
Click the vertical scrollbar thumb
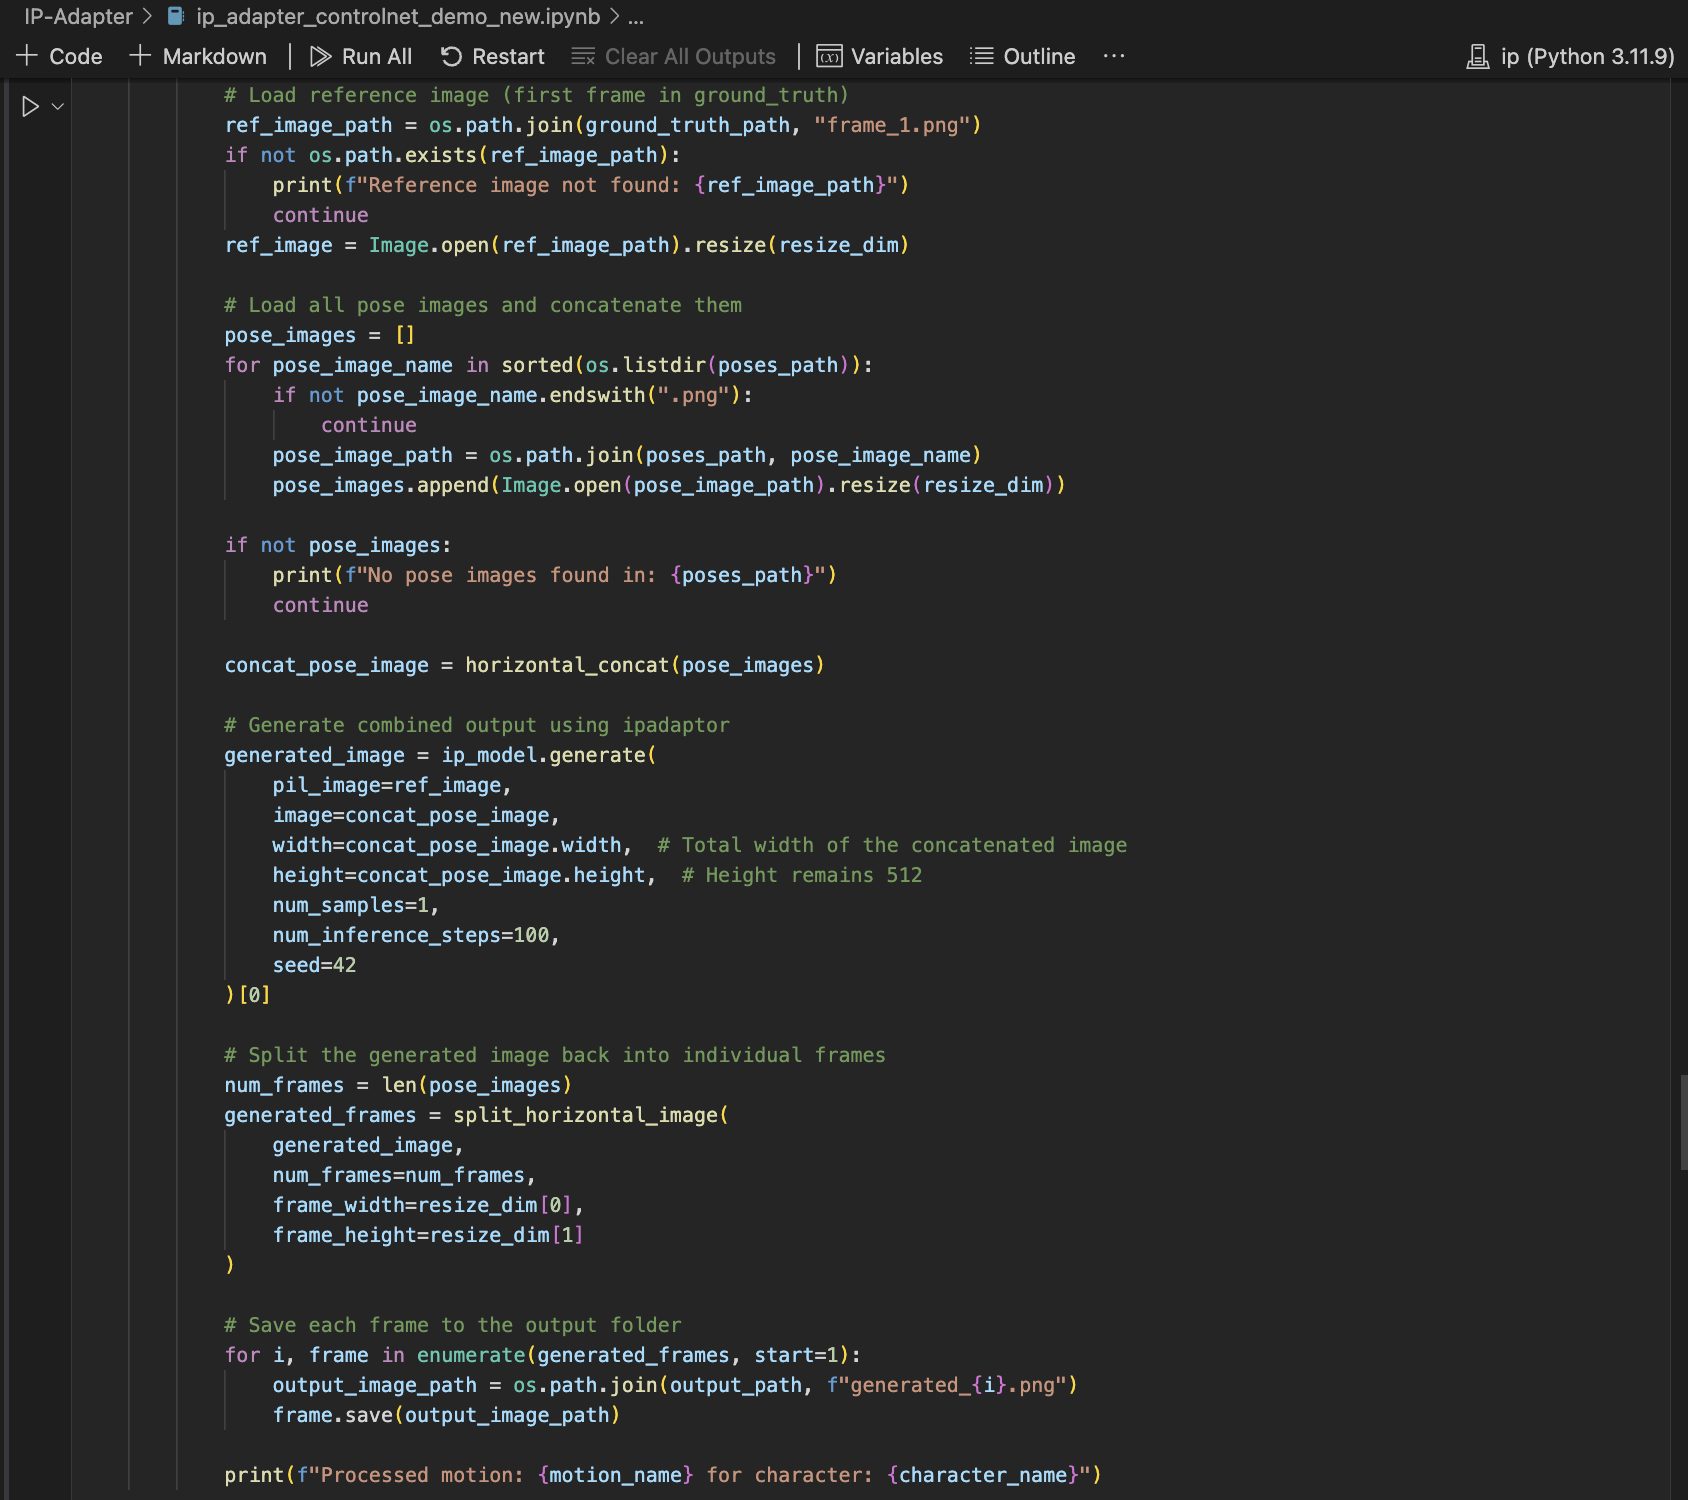point(1682,1122)
